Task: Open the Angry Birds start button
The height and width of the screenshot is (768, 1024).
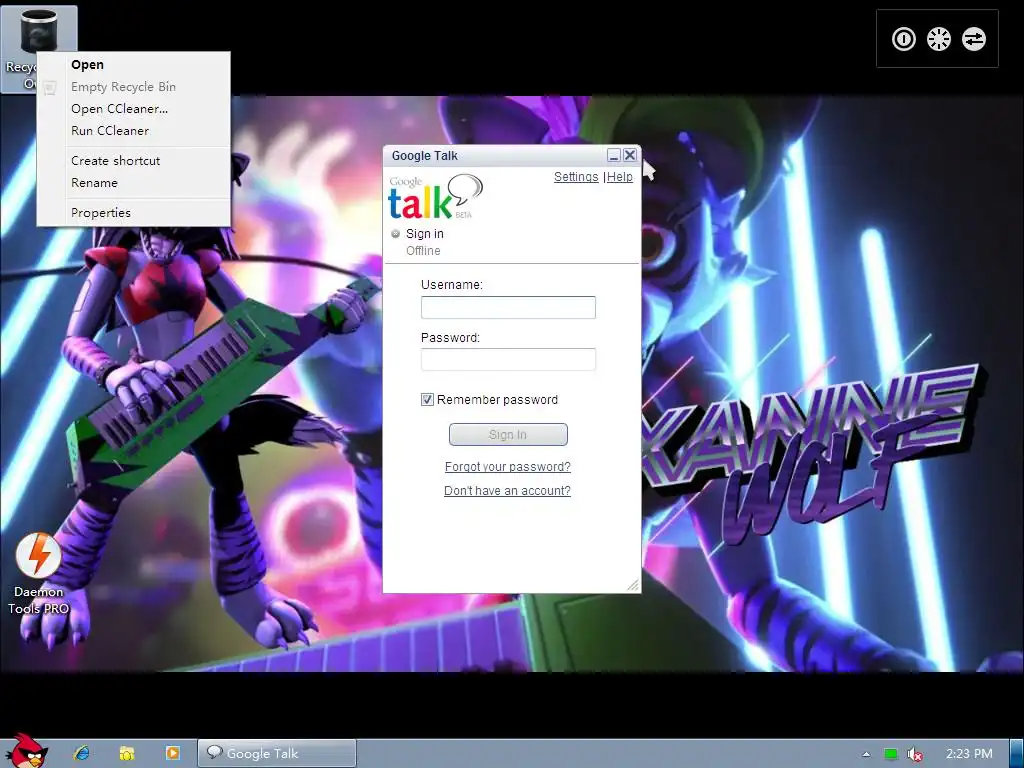Action: point(25,751)
